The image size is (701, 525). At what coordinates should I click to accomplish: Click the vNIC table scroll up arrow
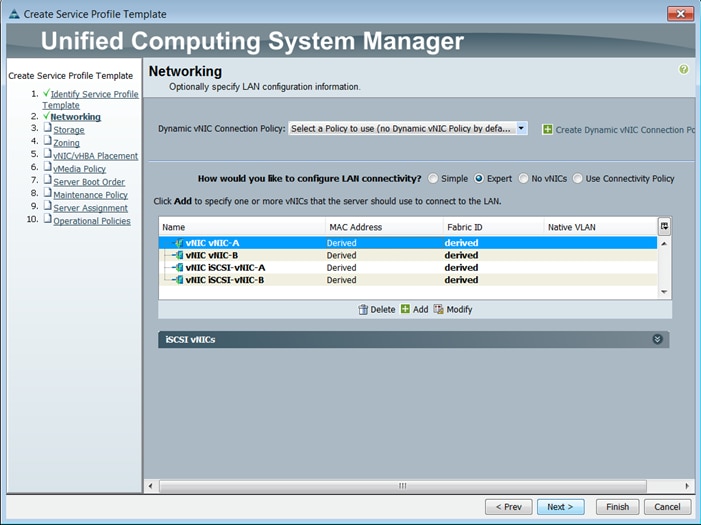click(x=664, y=243)
